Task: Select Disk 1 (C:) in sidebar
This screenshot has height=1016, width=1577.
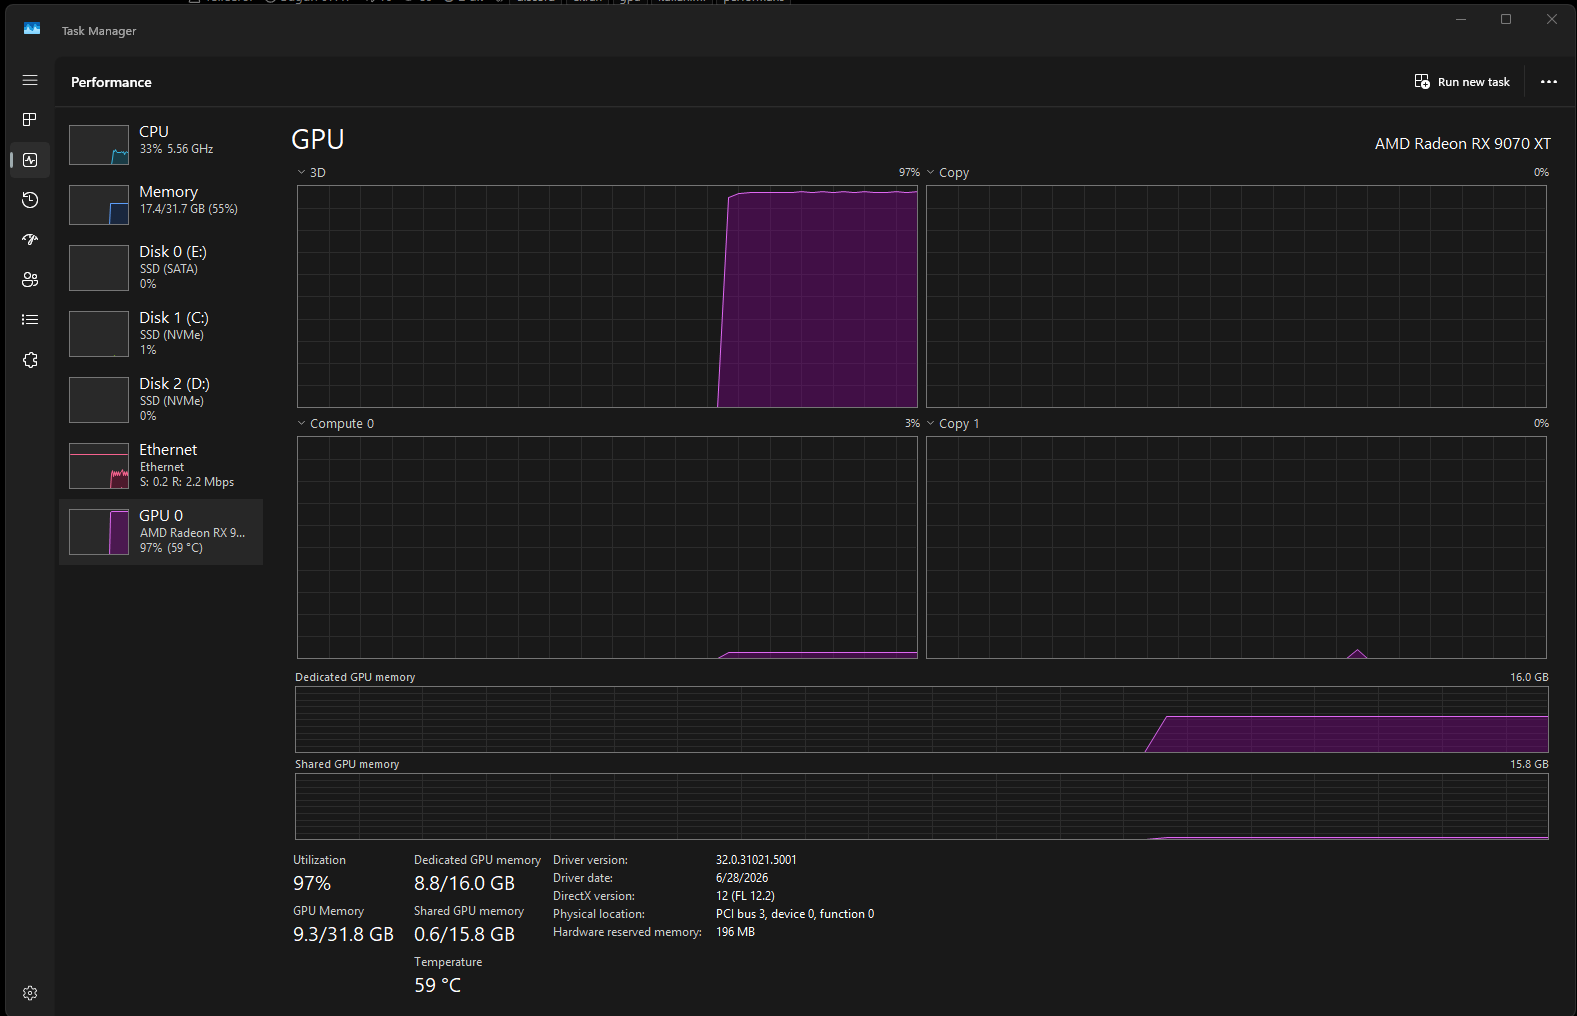Action: click(161, 334)
